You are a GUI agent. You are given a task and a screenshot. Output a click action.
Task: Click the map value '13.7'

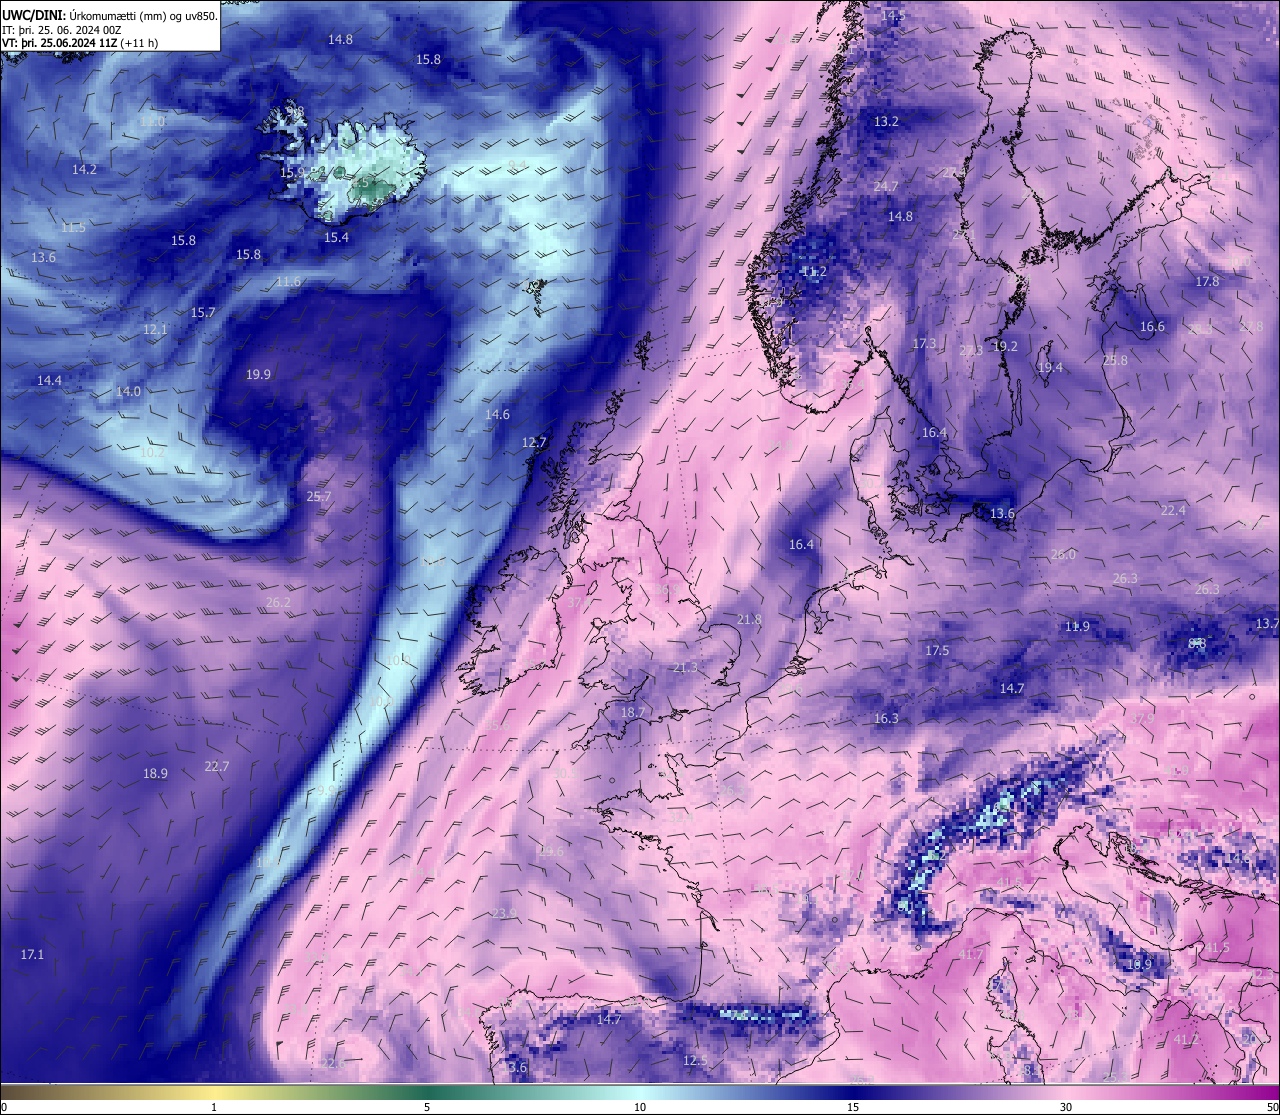1266,623
